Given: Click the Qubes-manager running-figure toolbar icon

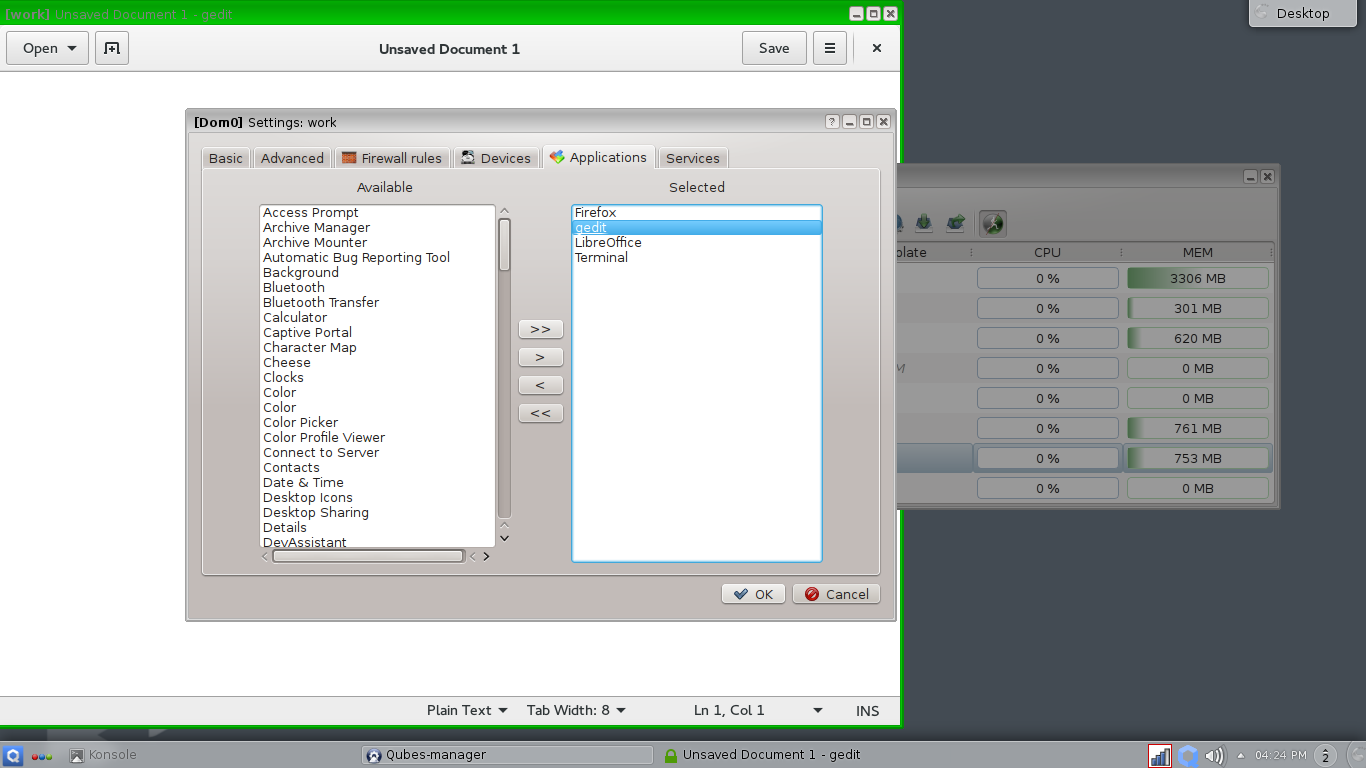Looking at the screenshot, I should (992, 223).
